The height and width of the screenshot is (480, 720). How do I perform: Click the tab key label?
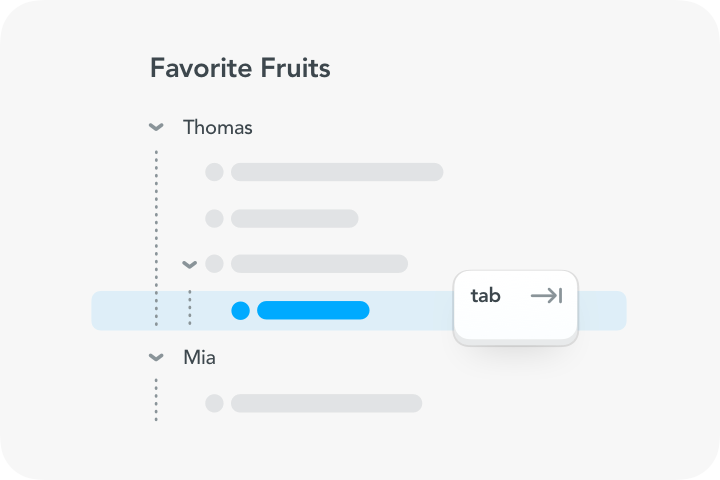485,295
